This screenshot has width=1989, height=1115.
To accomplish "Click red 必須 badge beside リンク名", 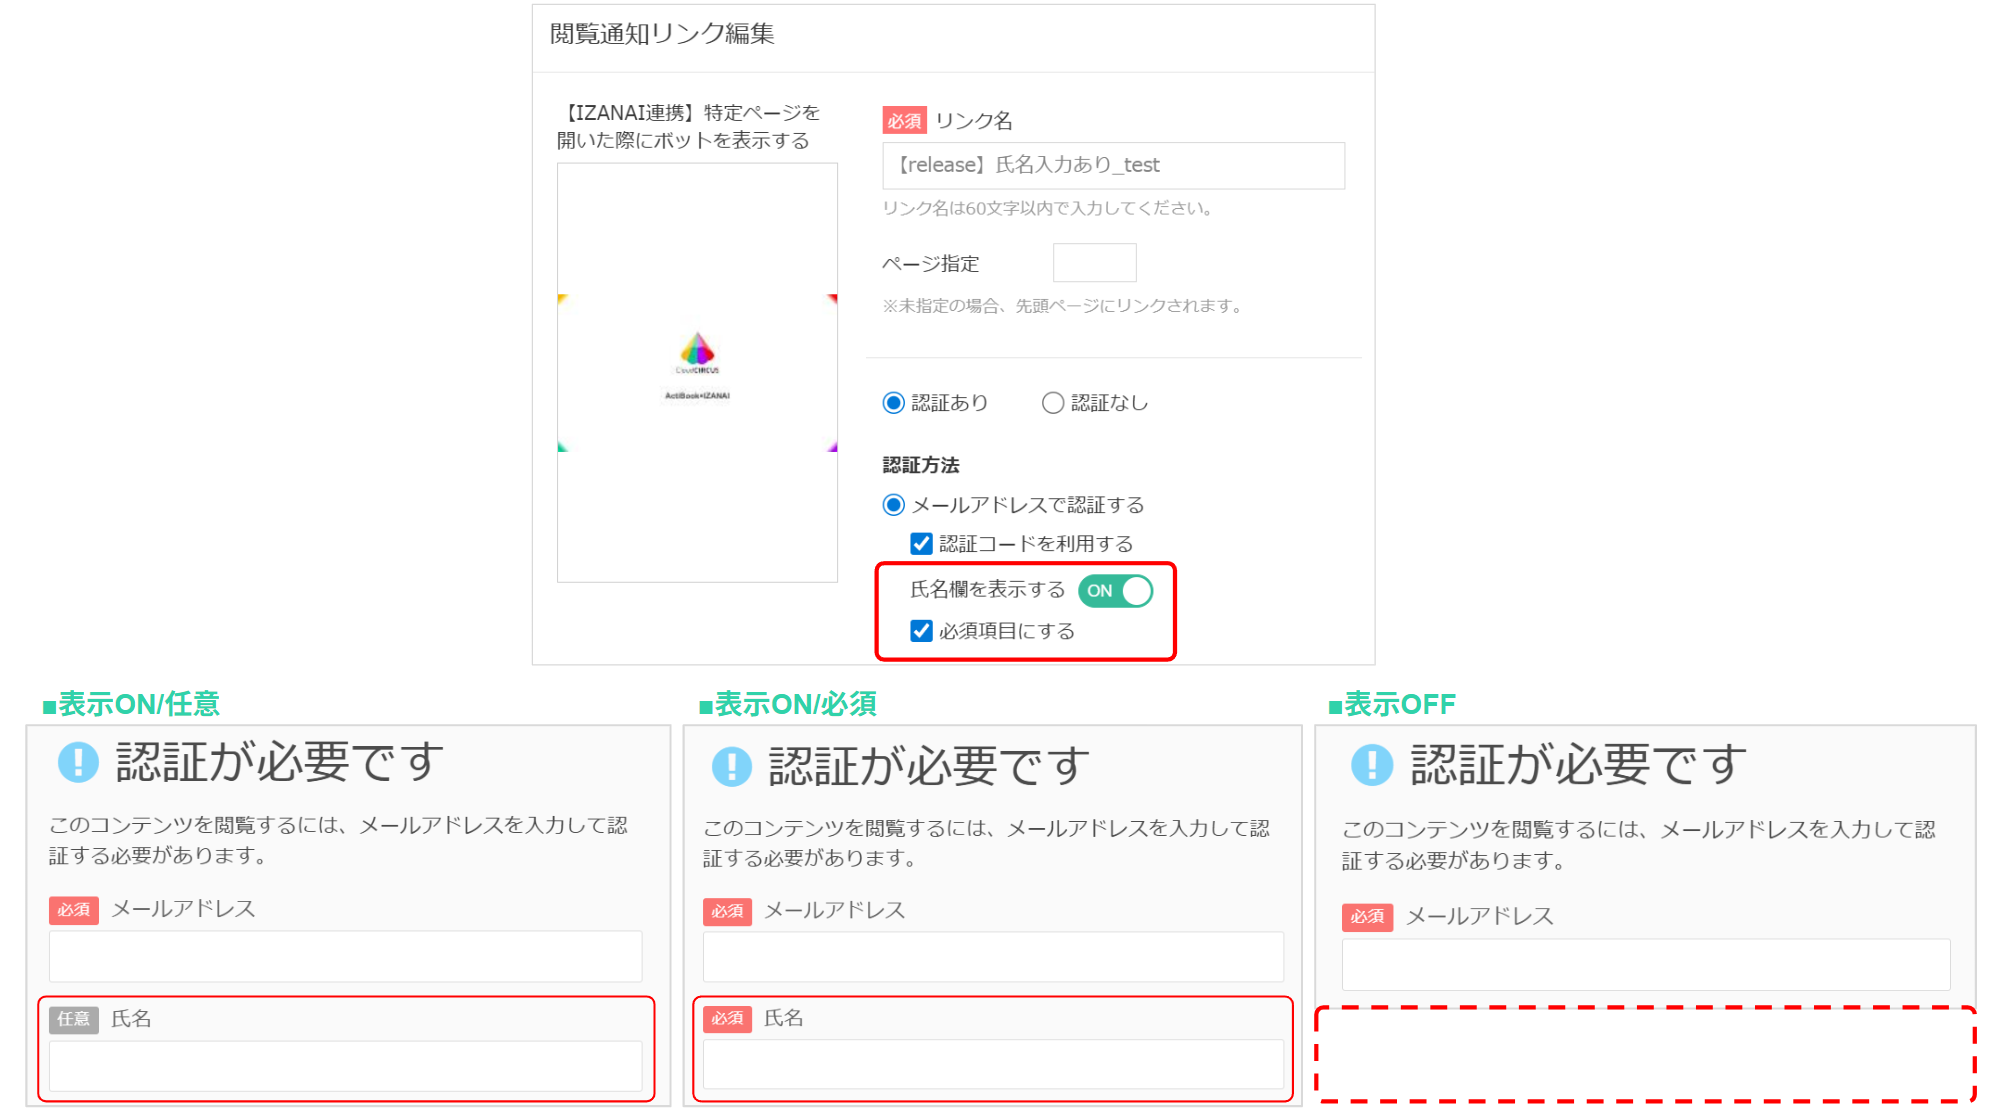I will 904,121.
